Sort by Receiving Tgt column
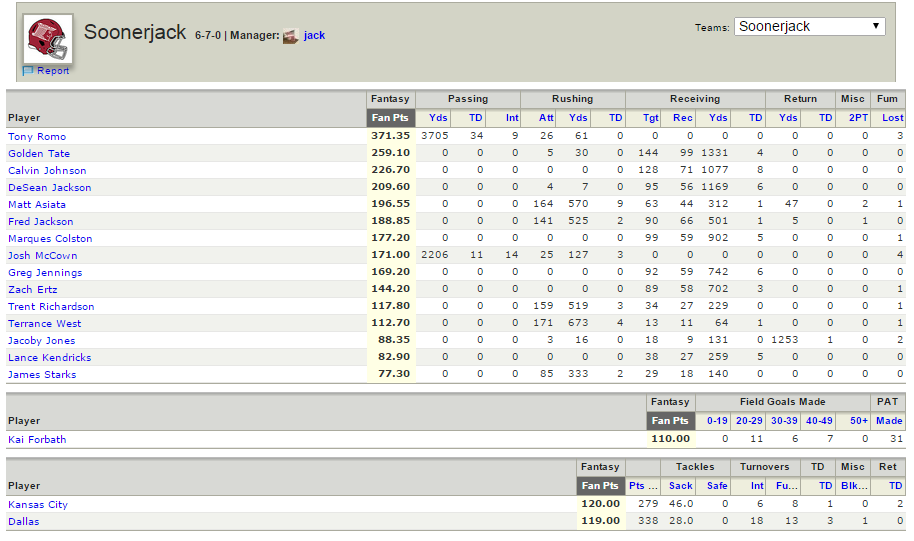Screen dimensions: 914x541 click(651, 117)
